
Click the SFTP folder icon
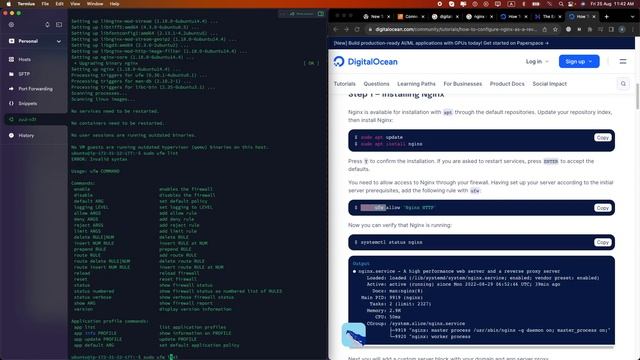pyautogui.click(x=11, y=74)
